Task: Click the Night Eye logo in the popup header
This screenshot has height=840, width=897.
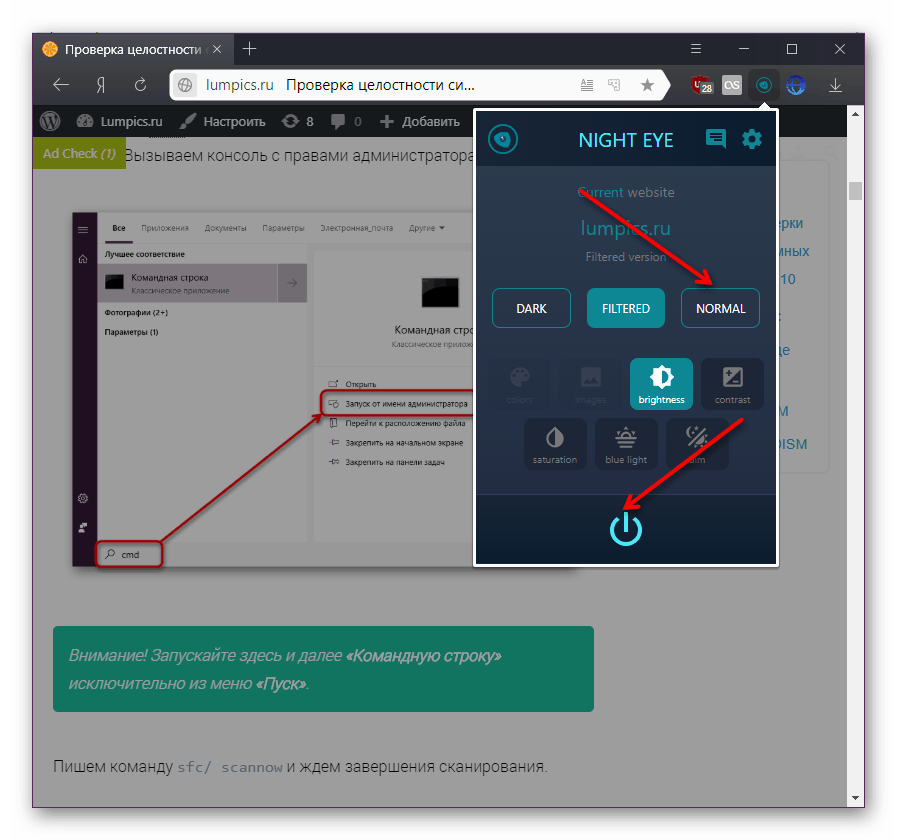Action: pyautogui.click(x=503, y=139)
